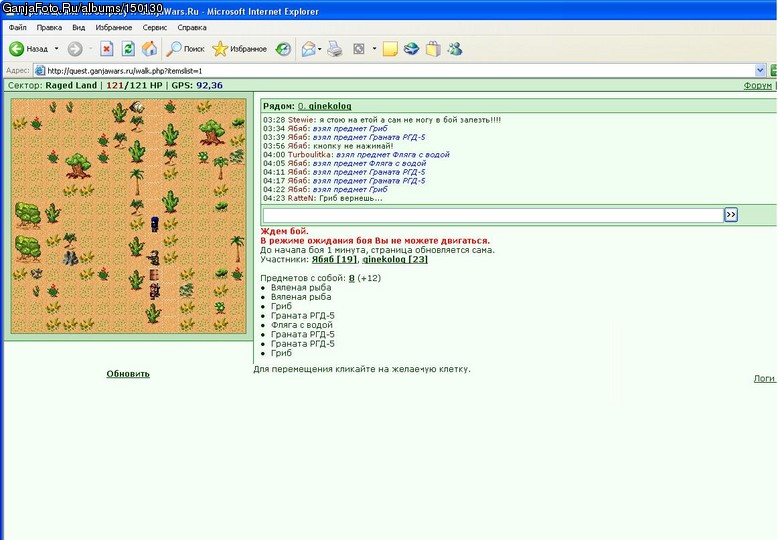Click the Stop page loading icon
Viewport: 778px width, 540px height.
pyautogui.click(x=107, y=49)
